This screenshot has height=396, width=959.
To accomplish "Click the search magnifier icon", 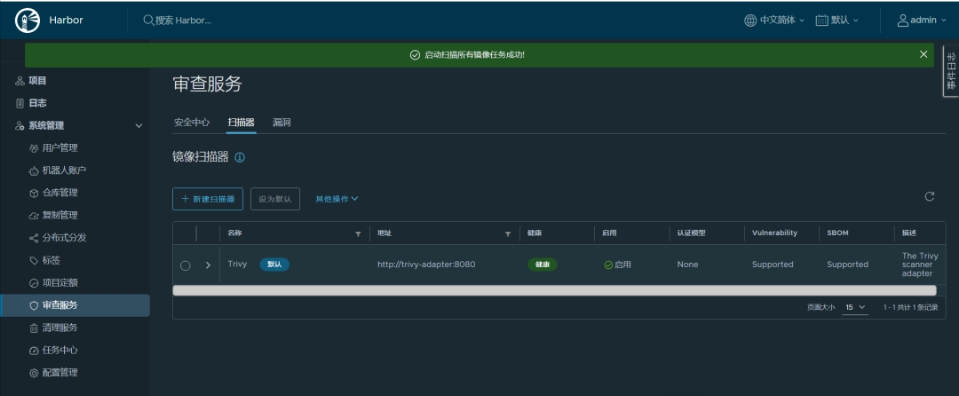I will [x=148, y=20].
